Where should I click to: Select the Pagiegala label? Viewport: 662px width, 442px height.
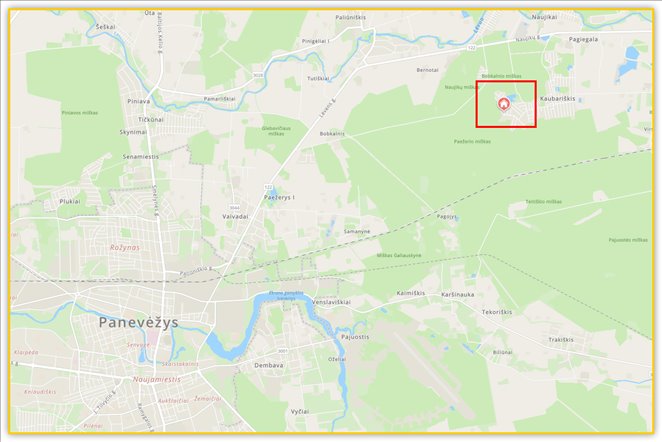point(583,39)
